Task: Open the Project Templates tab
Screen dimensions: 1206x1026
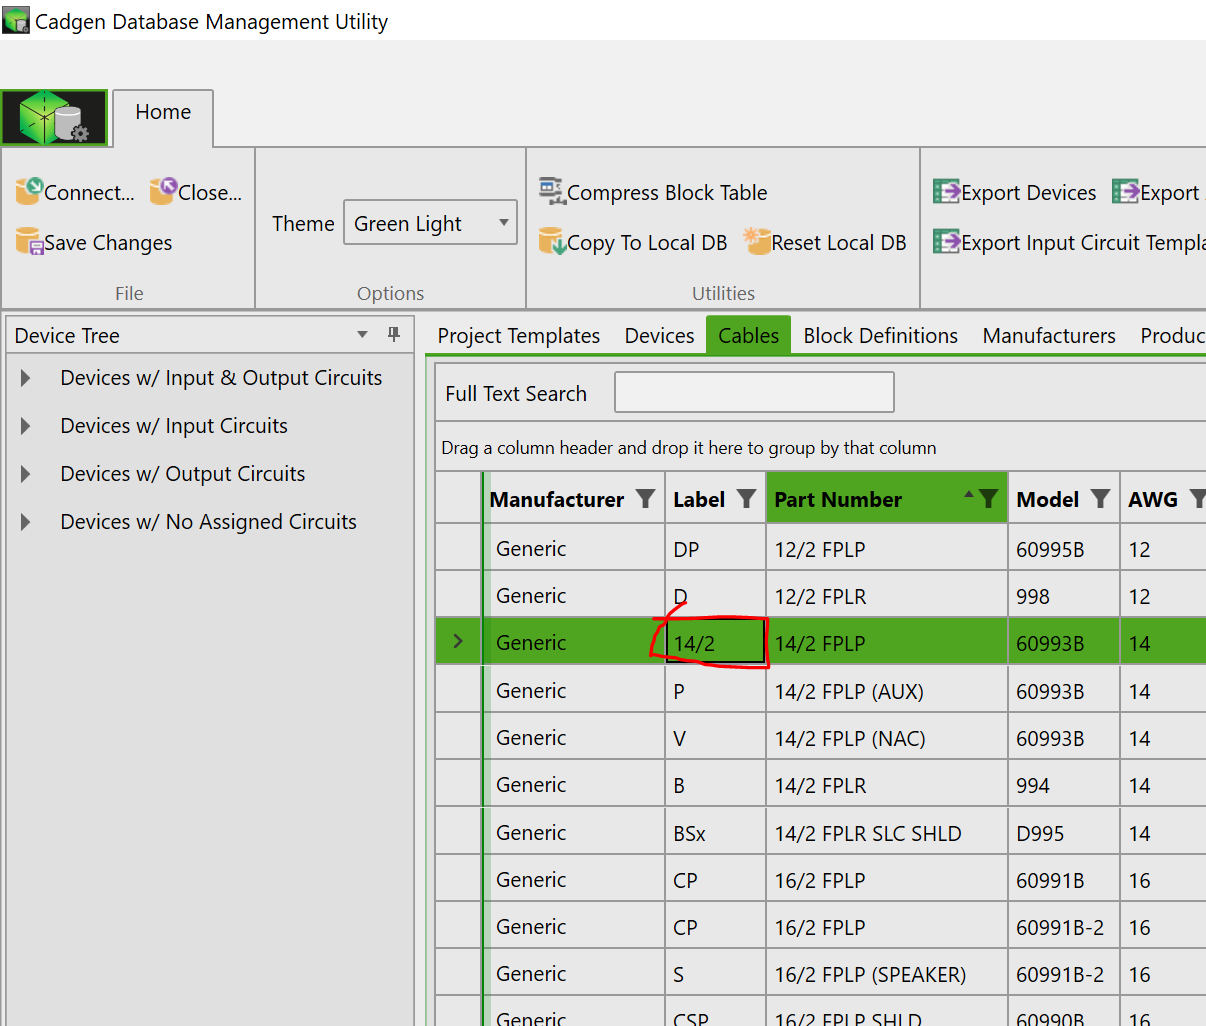Action: click(519, 336)
